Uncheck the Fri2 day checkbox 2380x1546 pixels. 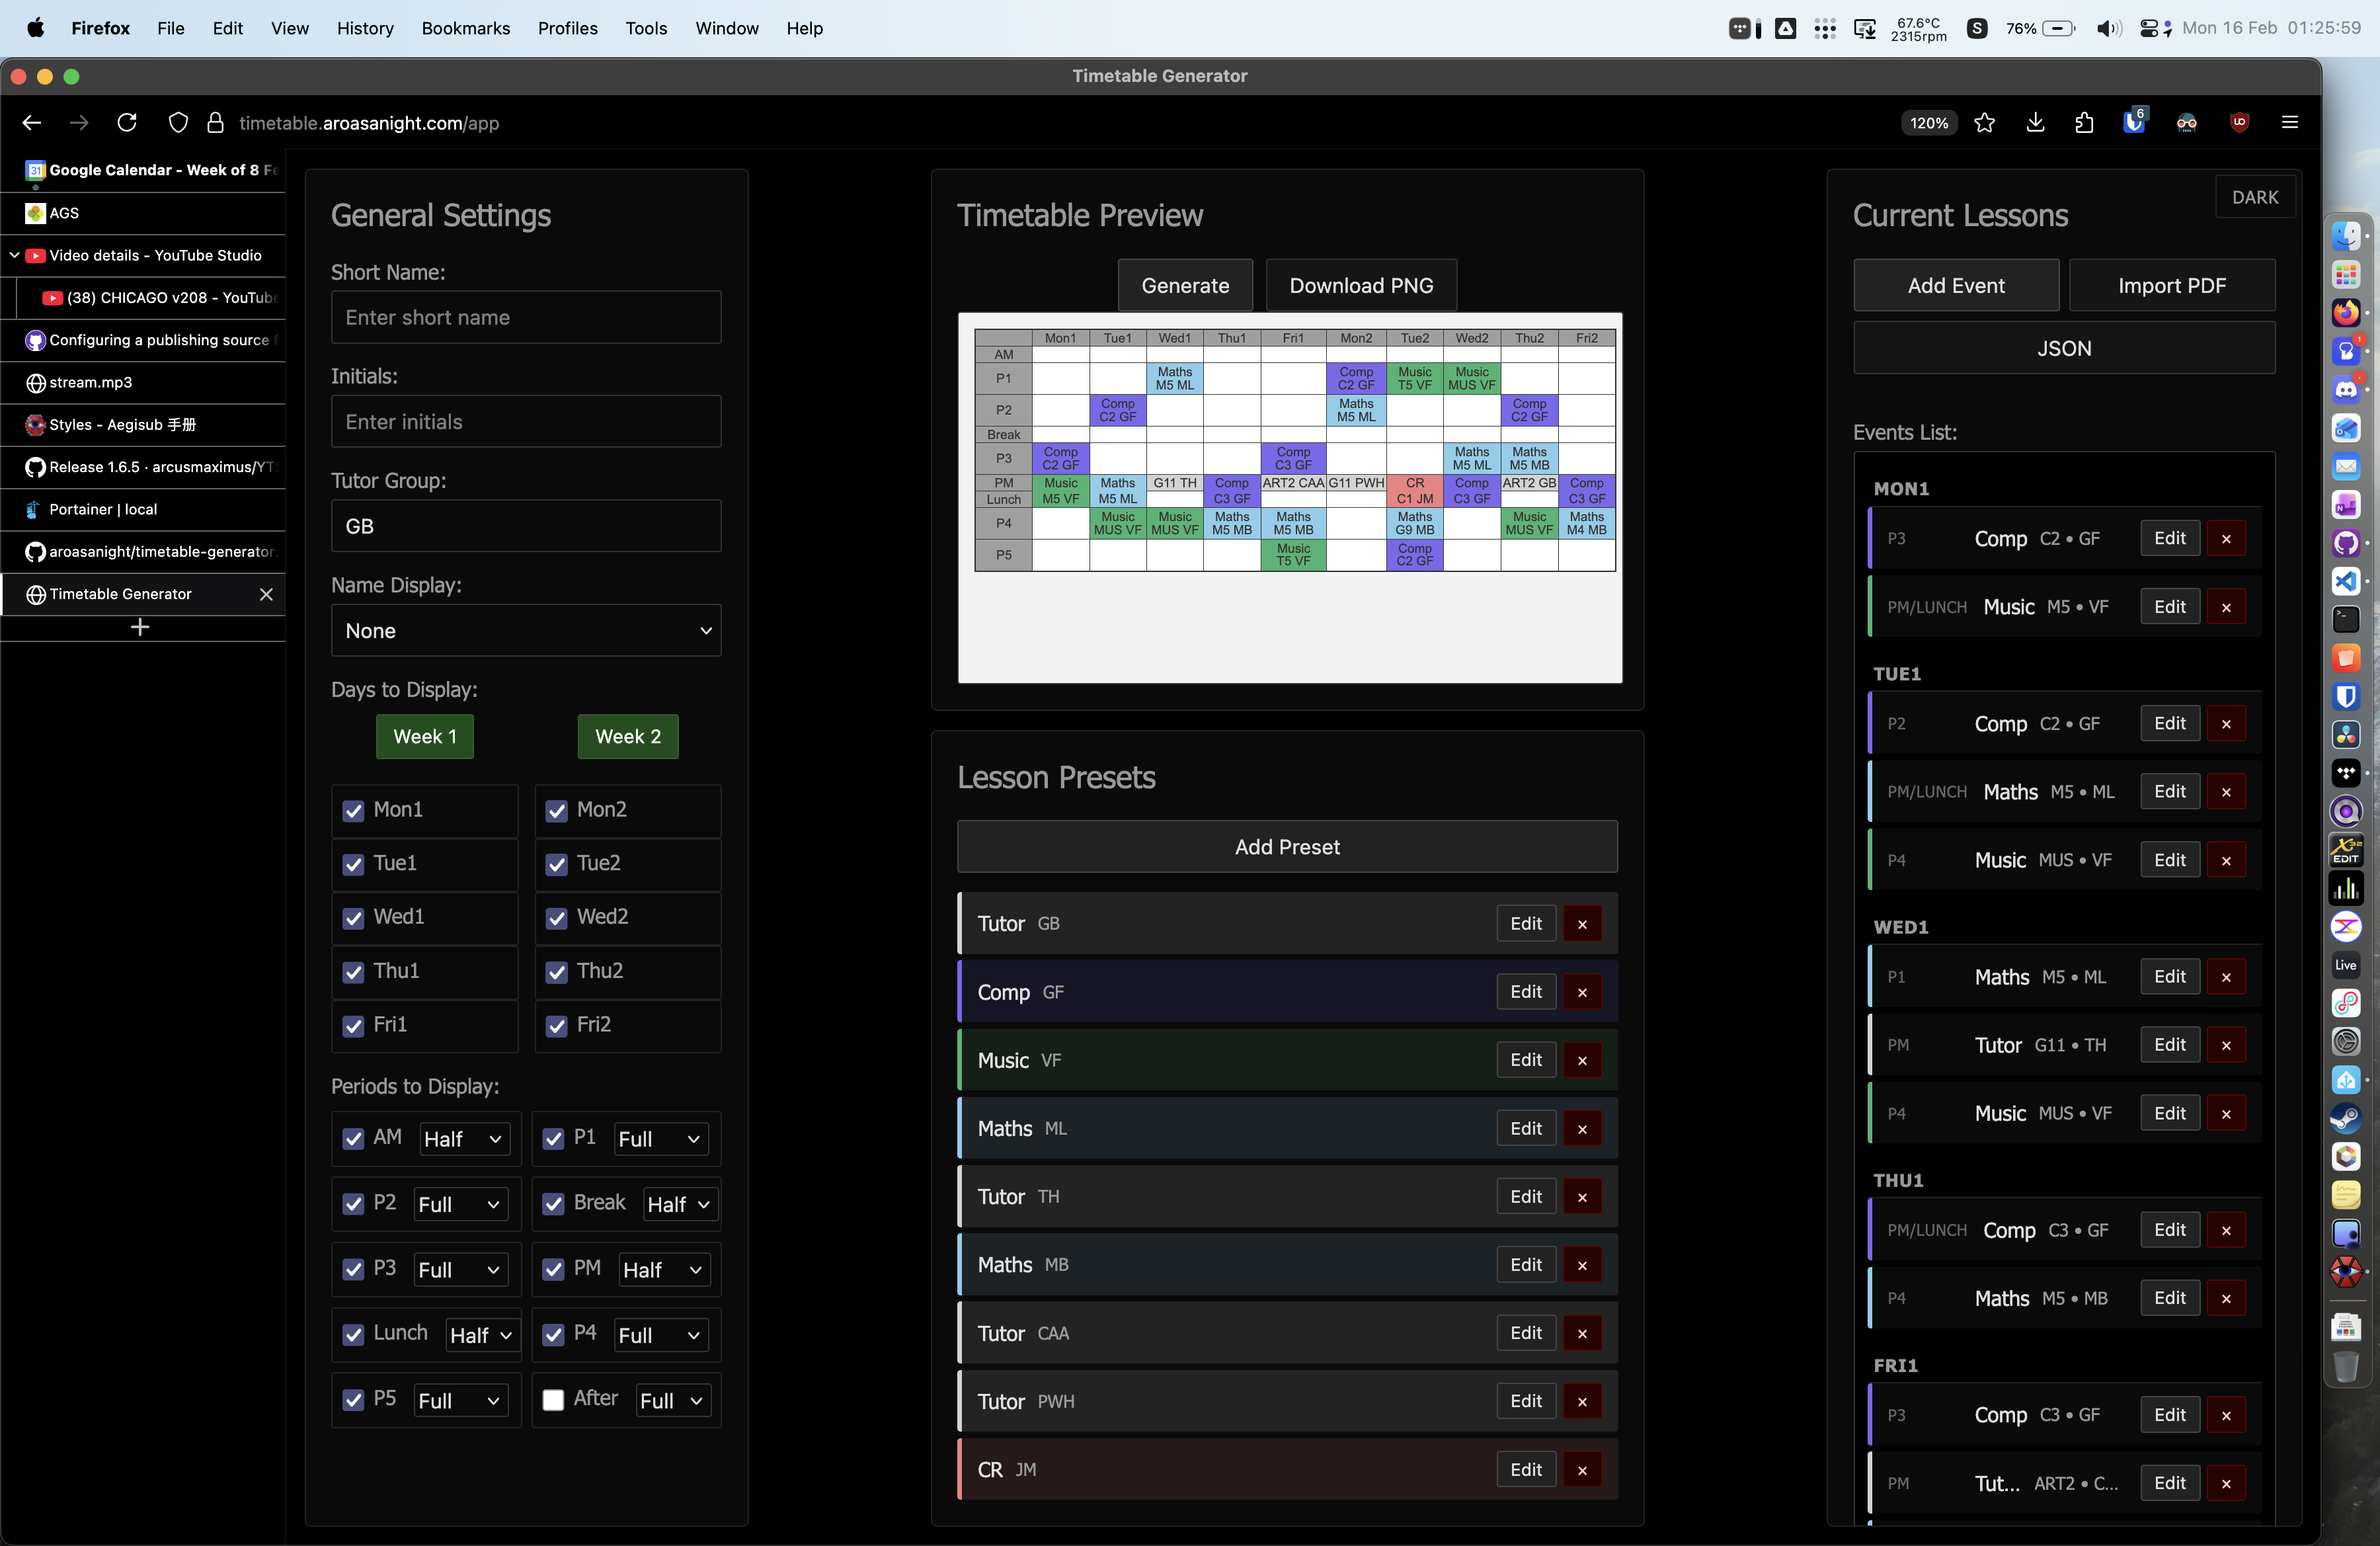(x=557, y=1026)
